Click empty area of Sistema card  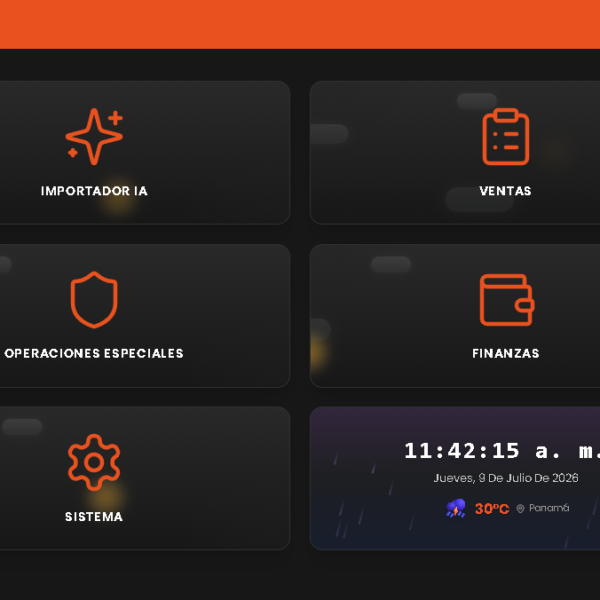click(214, 478)
